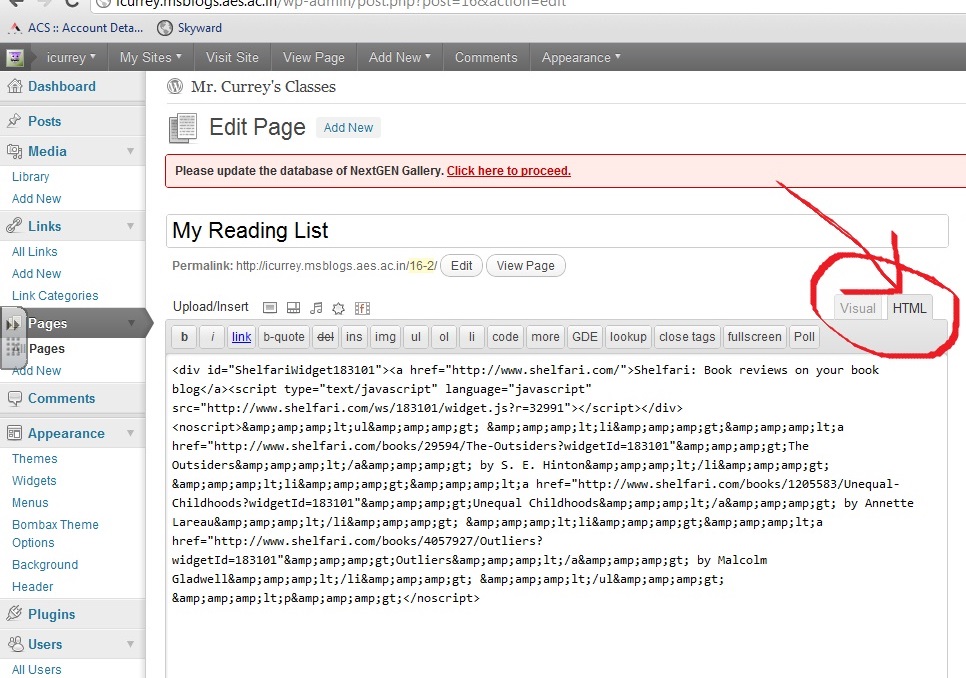
Task: Open the Add New admin bar dropdown
Action: click(x=400, y=57)
